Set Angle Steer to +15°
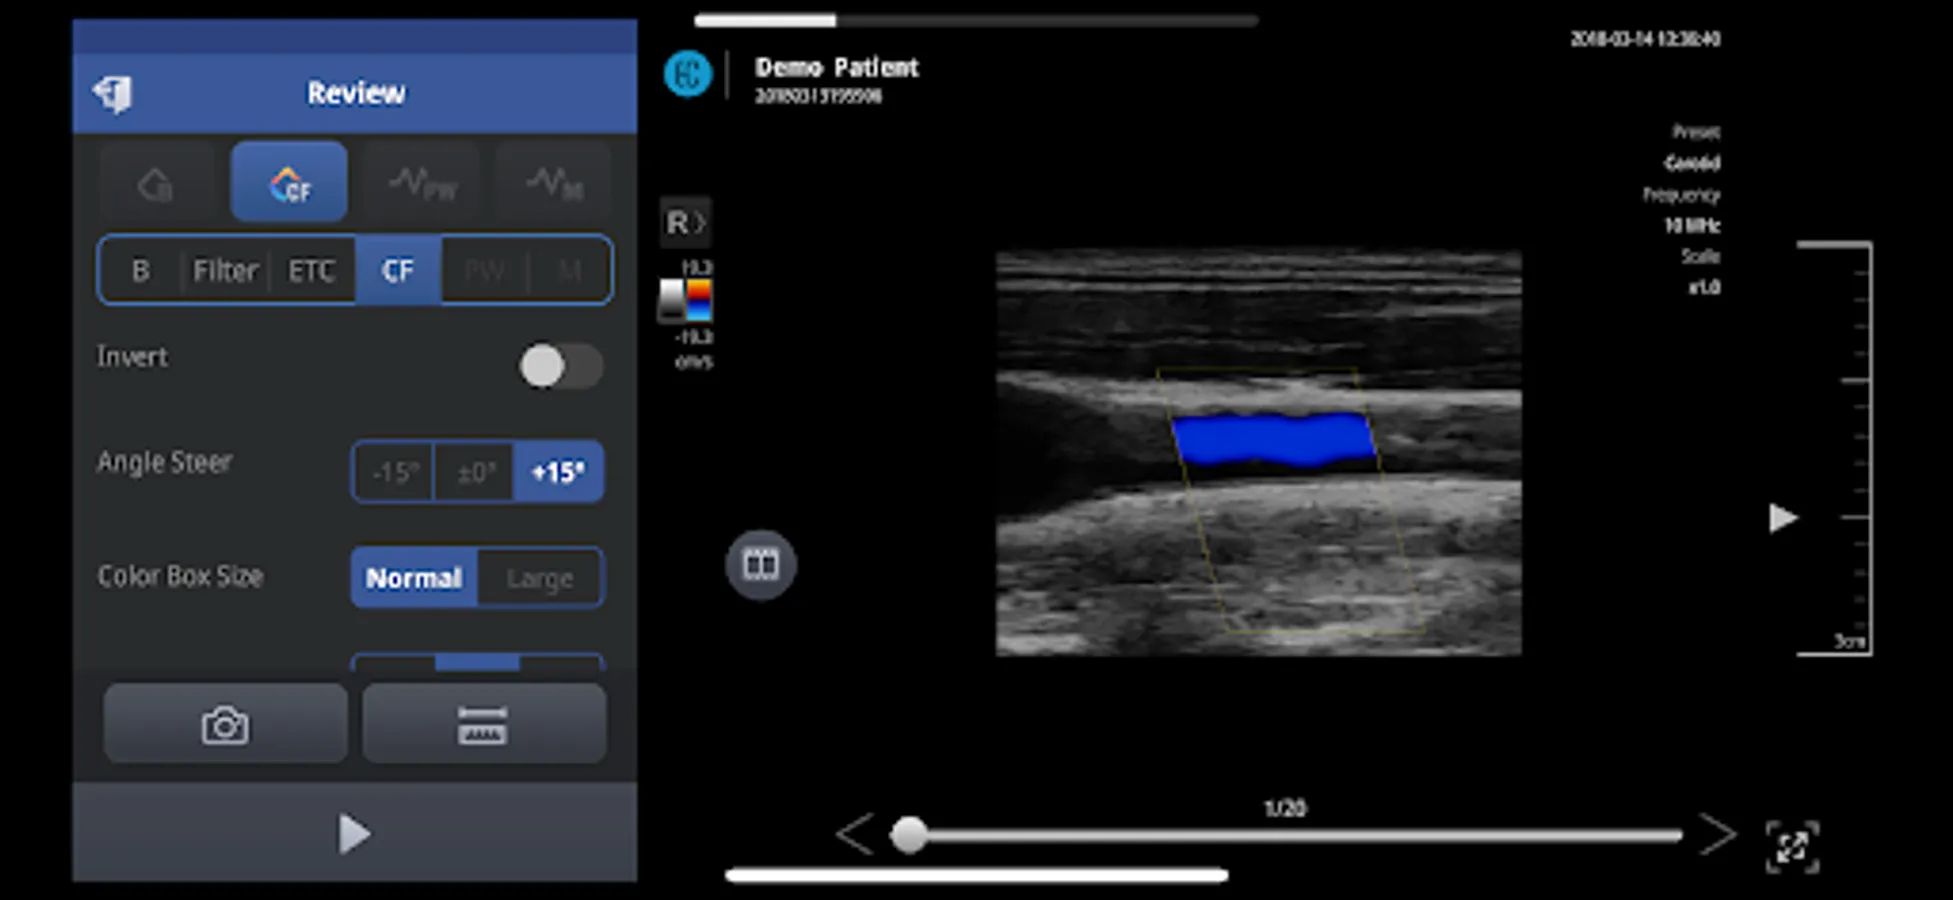 (x=558, y=471)
